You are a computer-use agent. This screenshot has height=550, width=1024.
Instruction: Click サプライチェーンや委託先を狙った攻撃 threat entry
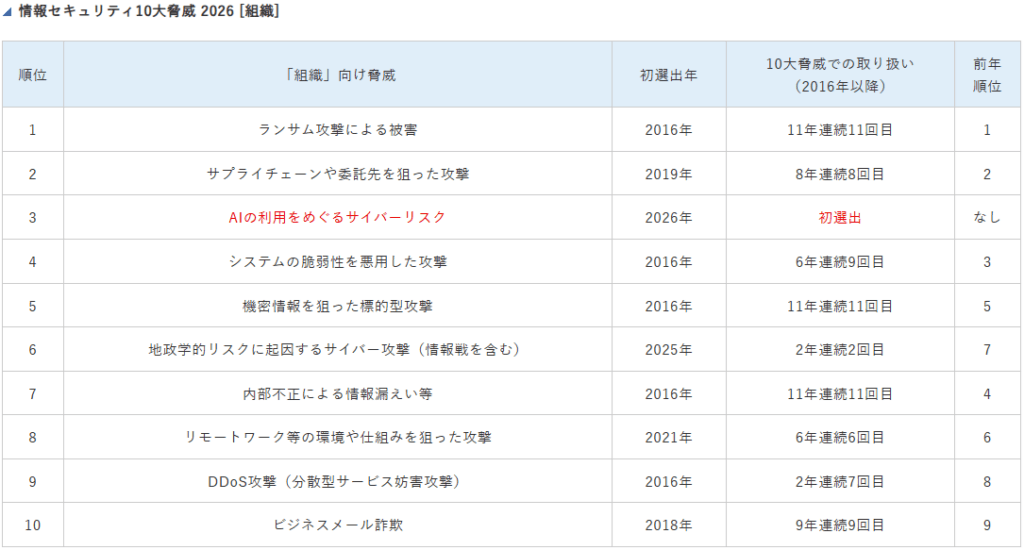[338, 173]
